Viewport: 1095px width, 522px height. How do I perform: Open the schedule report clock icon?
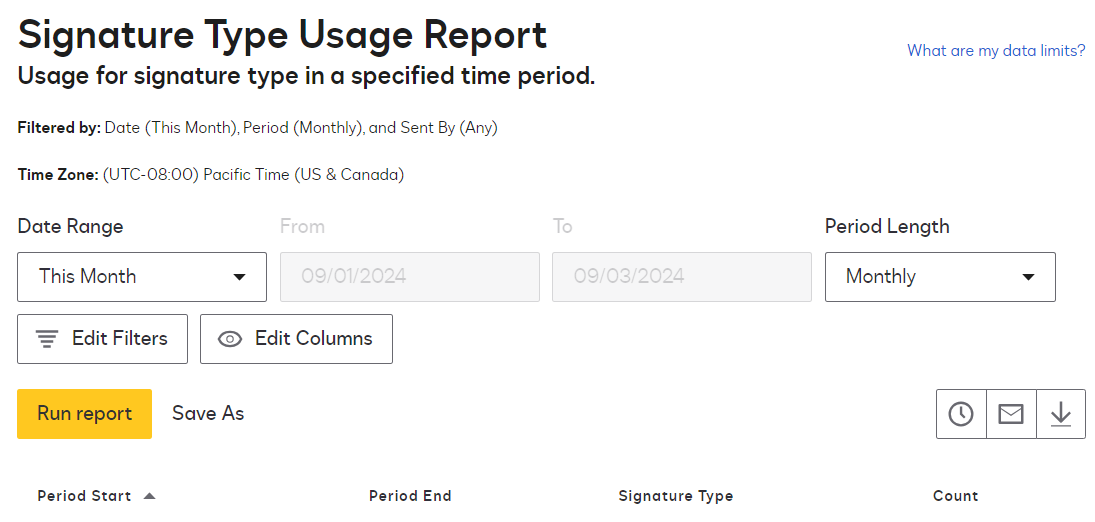click(961, 414)
